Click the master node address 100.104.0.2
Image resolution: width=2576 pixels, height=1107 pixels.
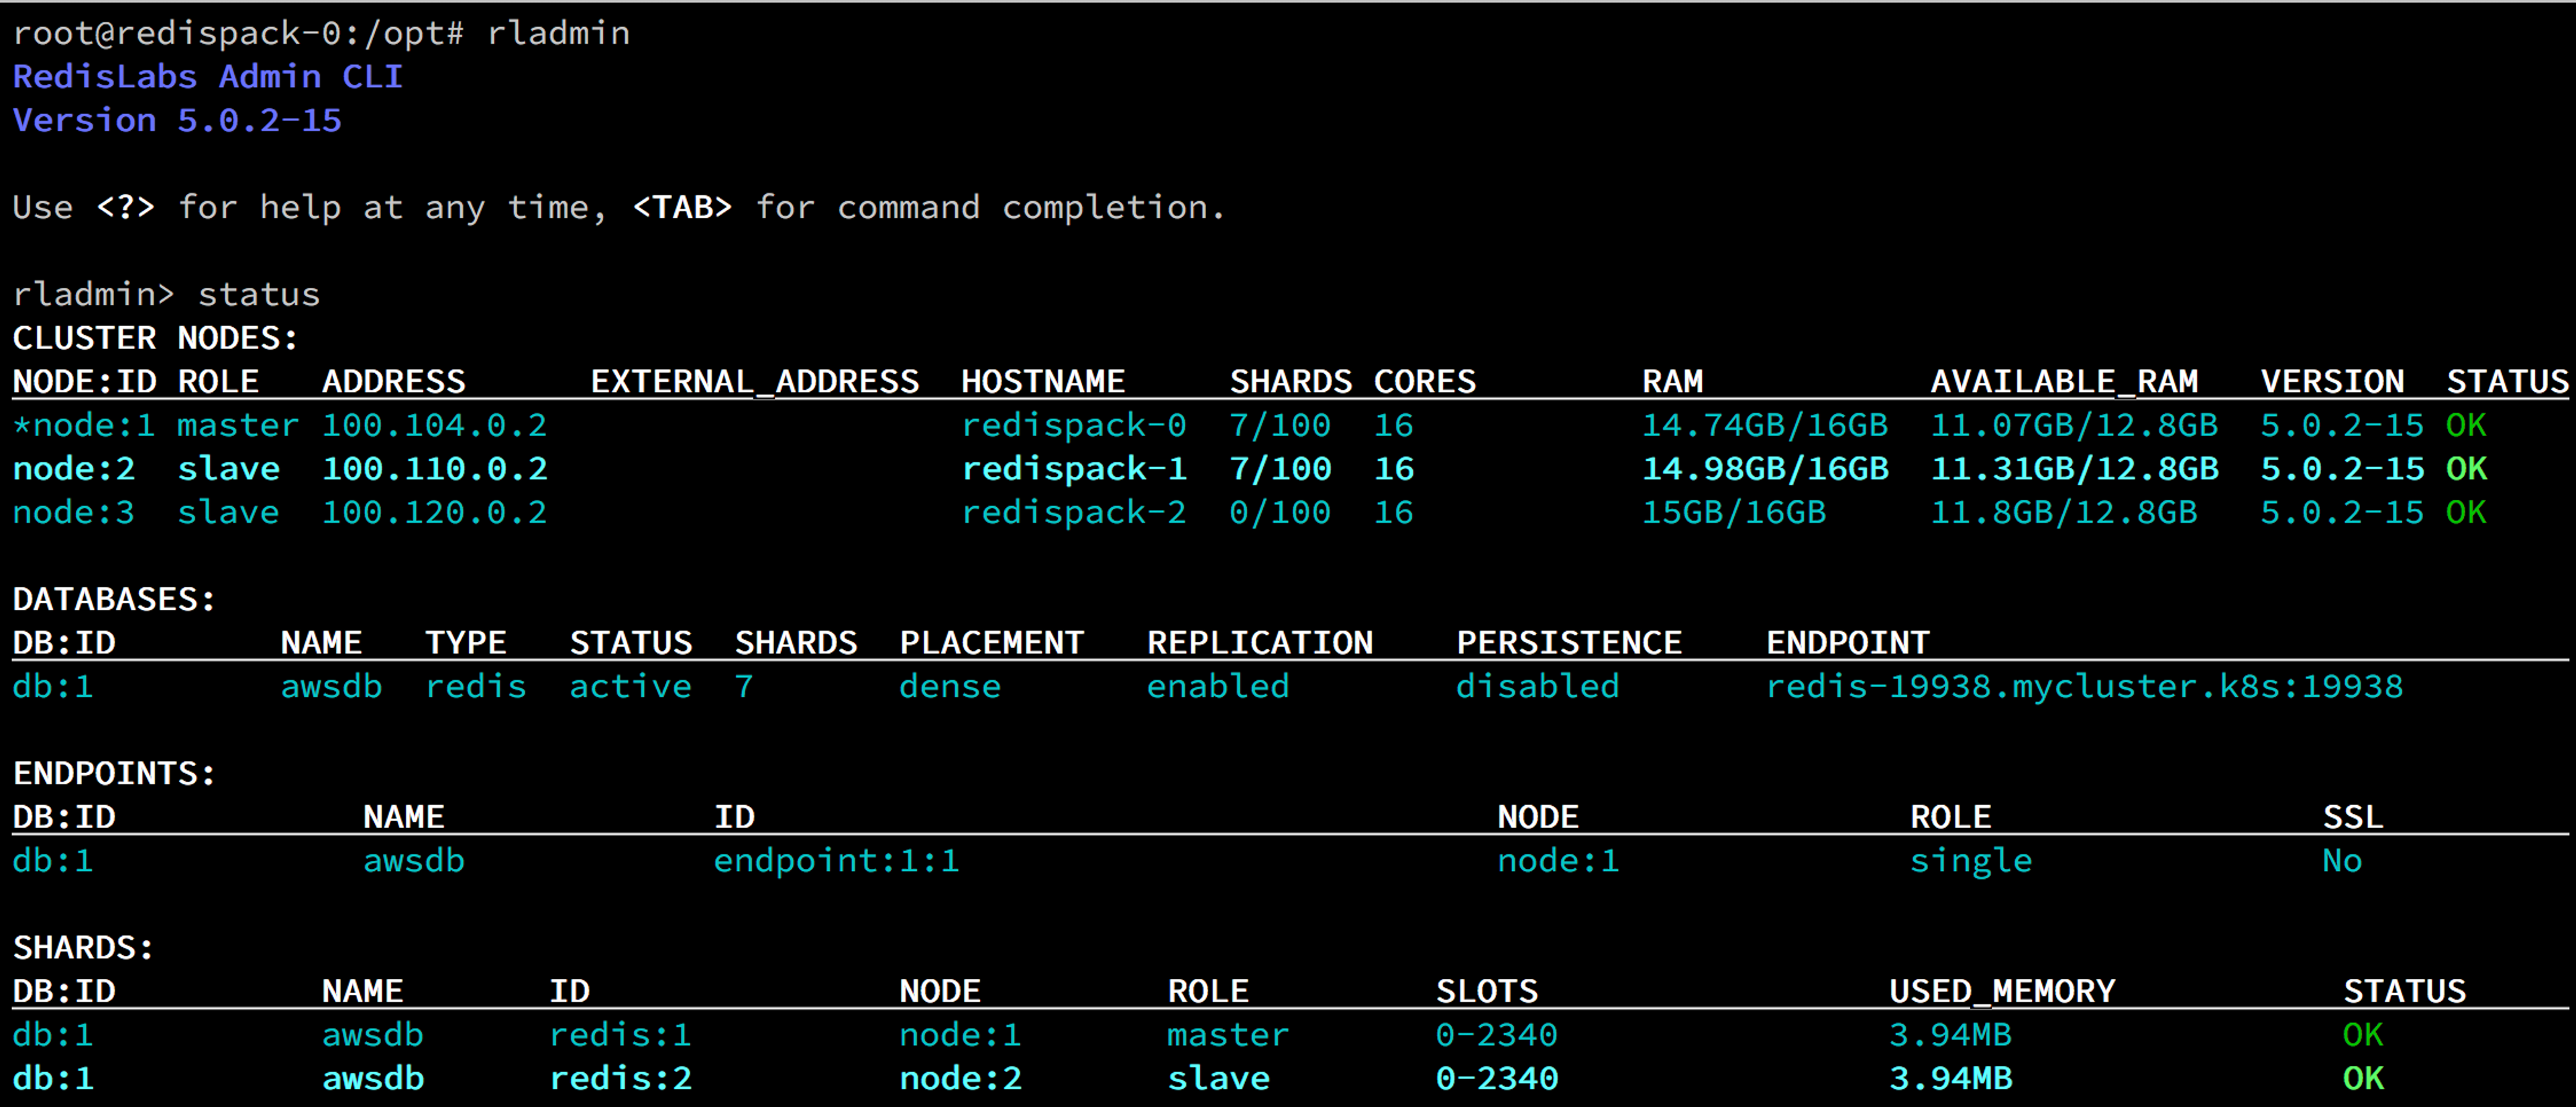point(434,426)
